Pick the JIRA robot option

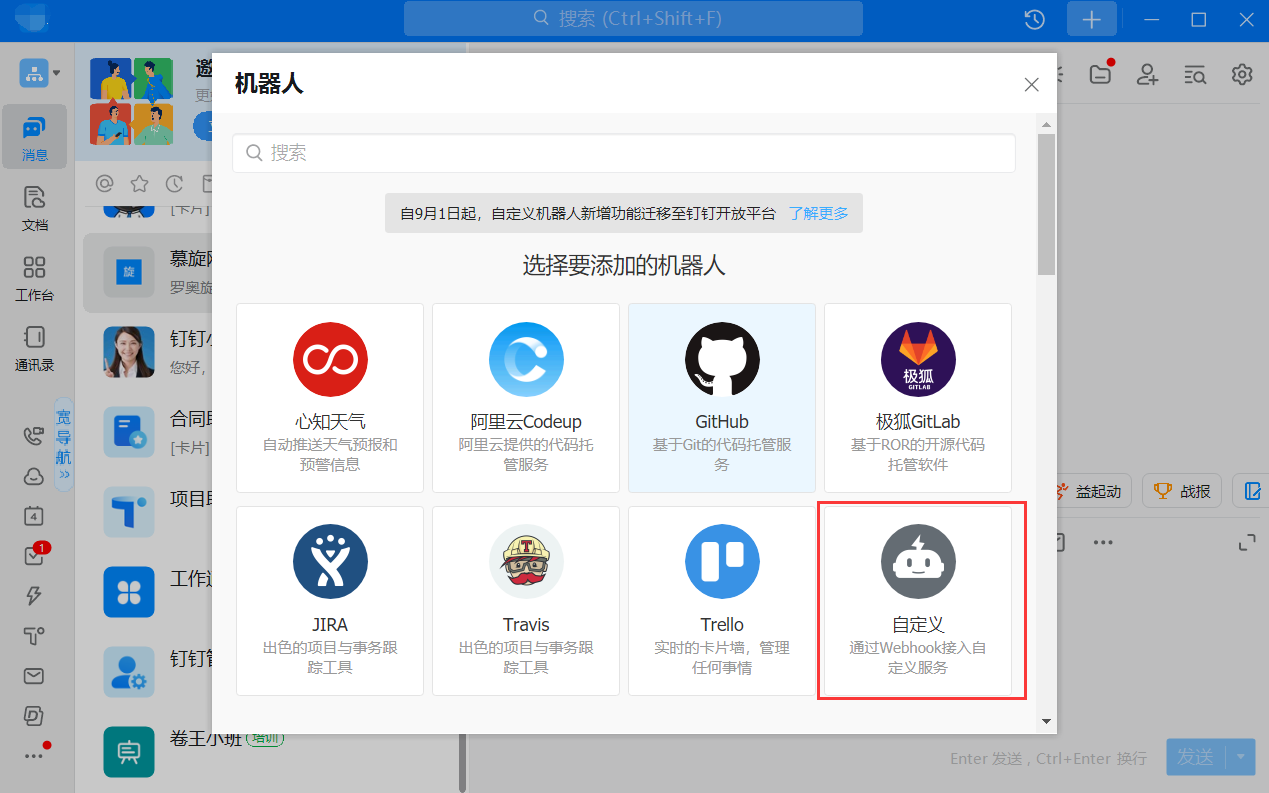tap(330, 600)
